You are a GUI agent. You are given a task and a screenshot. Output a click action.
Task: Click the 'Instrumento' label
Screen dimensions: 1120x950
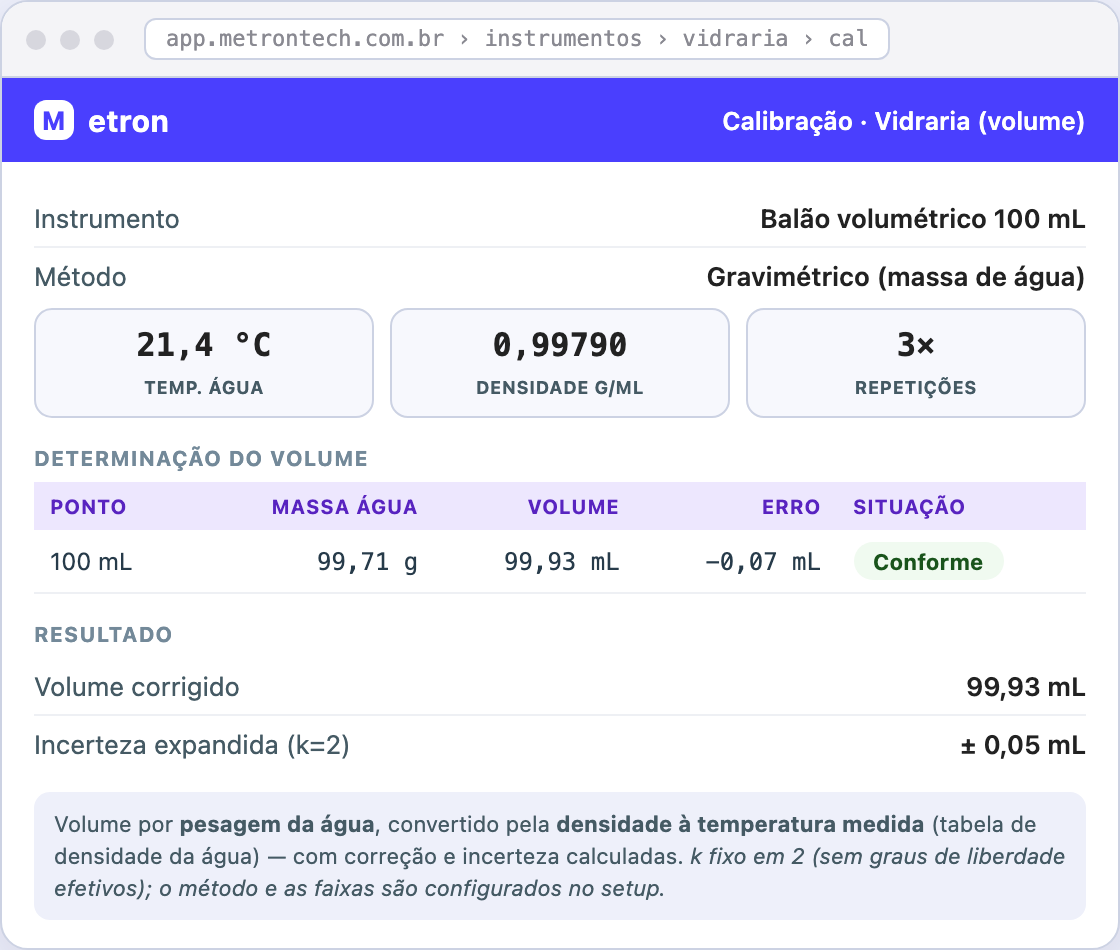107,219
